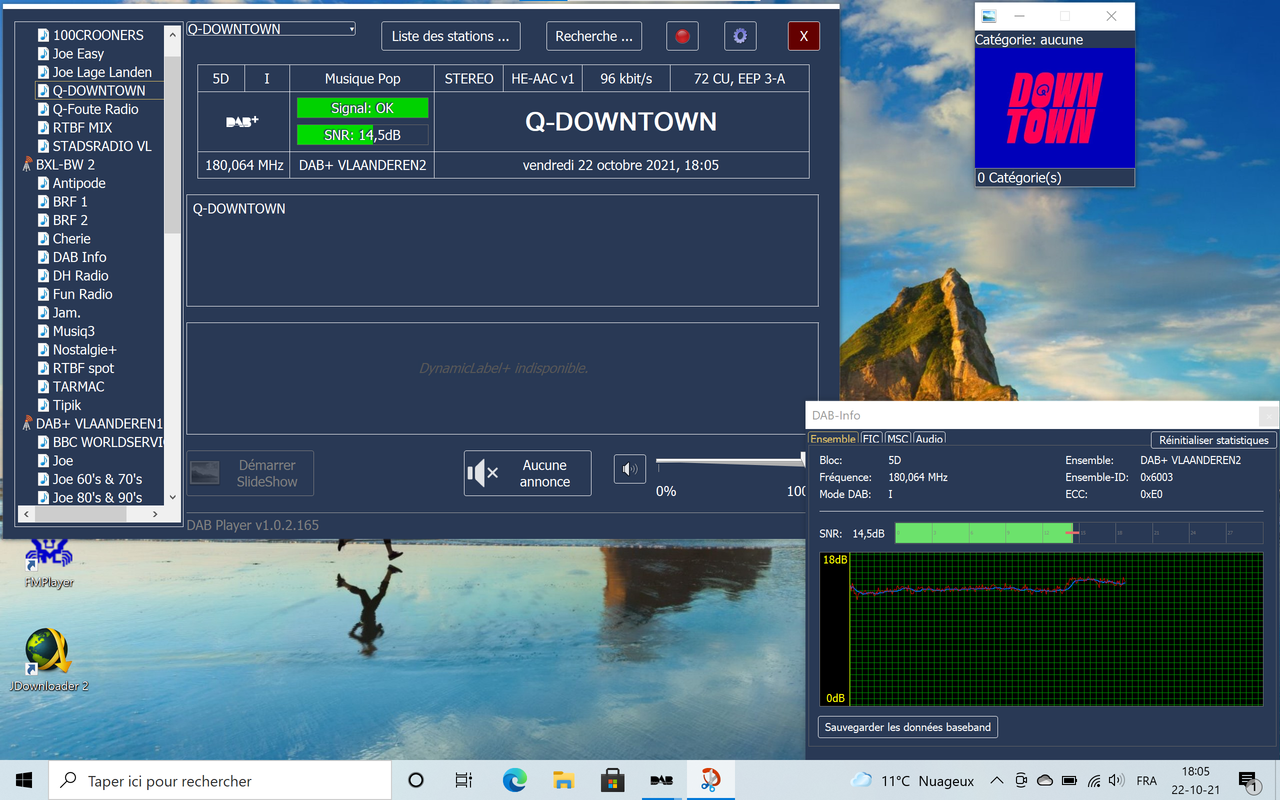Switch to Snipping tool taskbar icon
Screen dimensions: 1280x800
point(710,780)
